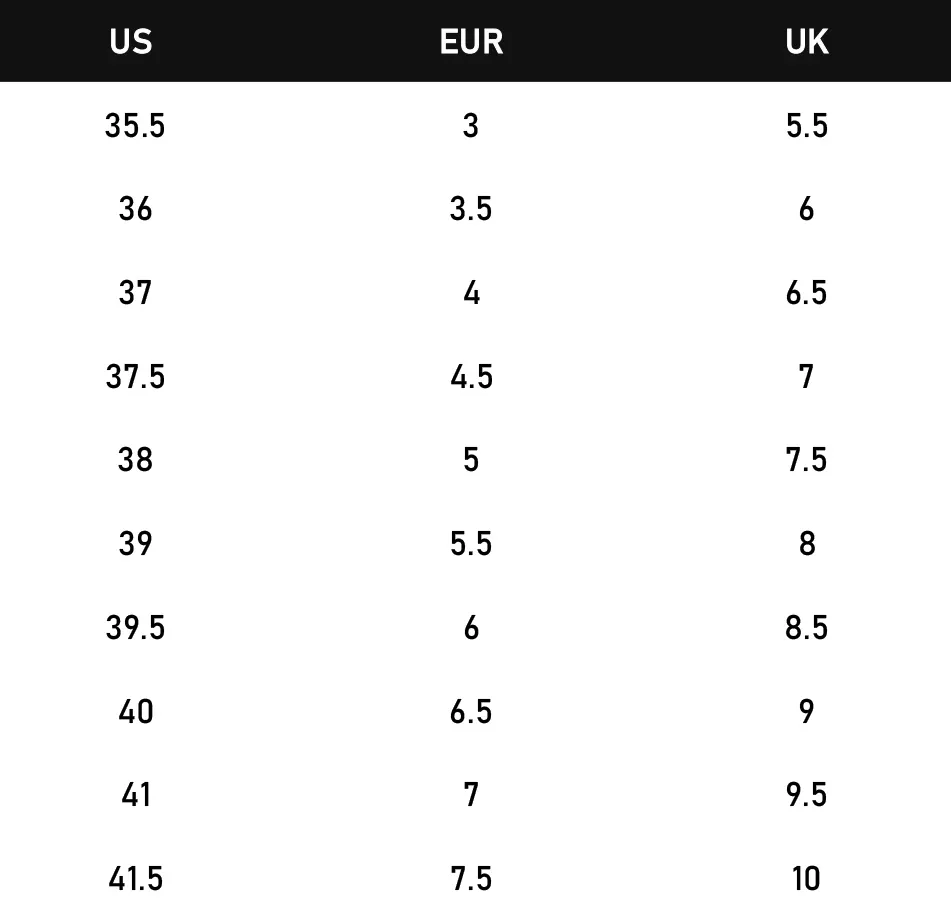Image resolution: width=951 pixels, height=906 pixels.
Task: Click size 37.5 in the US column
Action: pyautogui.click(x=135, y=377)
